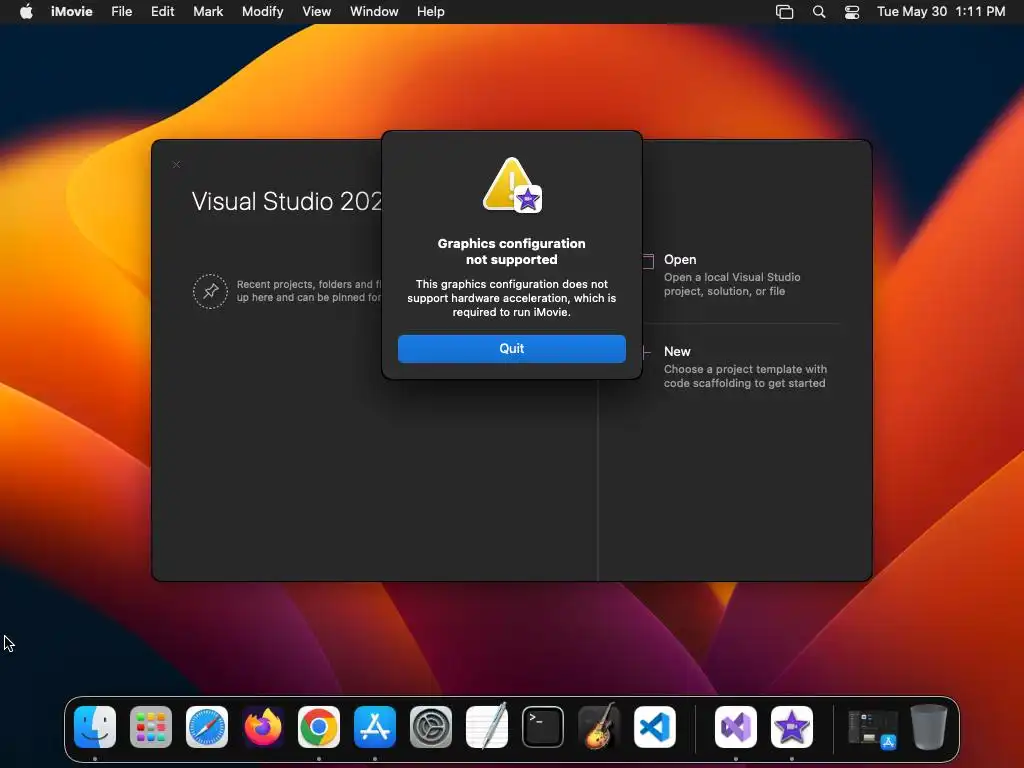Open TextEdit from the Dock

(487, 726)
